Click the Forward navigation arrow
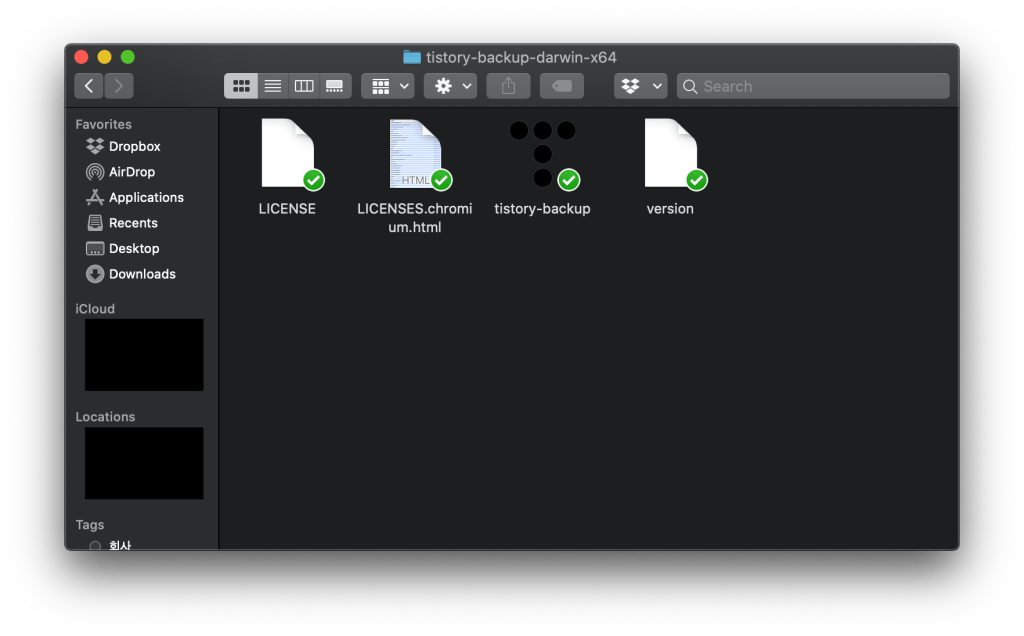 point(119,86)
